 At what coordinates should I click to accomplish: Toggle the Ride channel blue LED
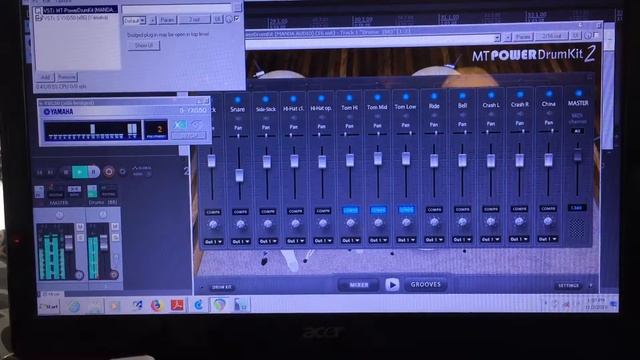pos(434,96)
